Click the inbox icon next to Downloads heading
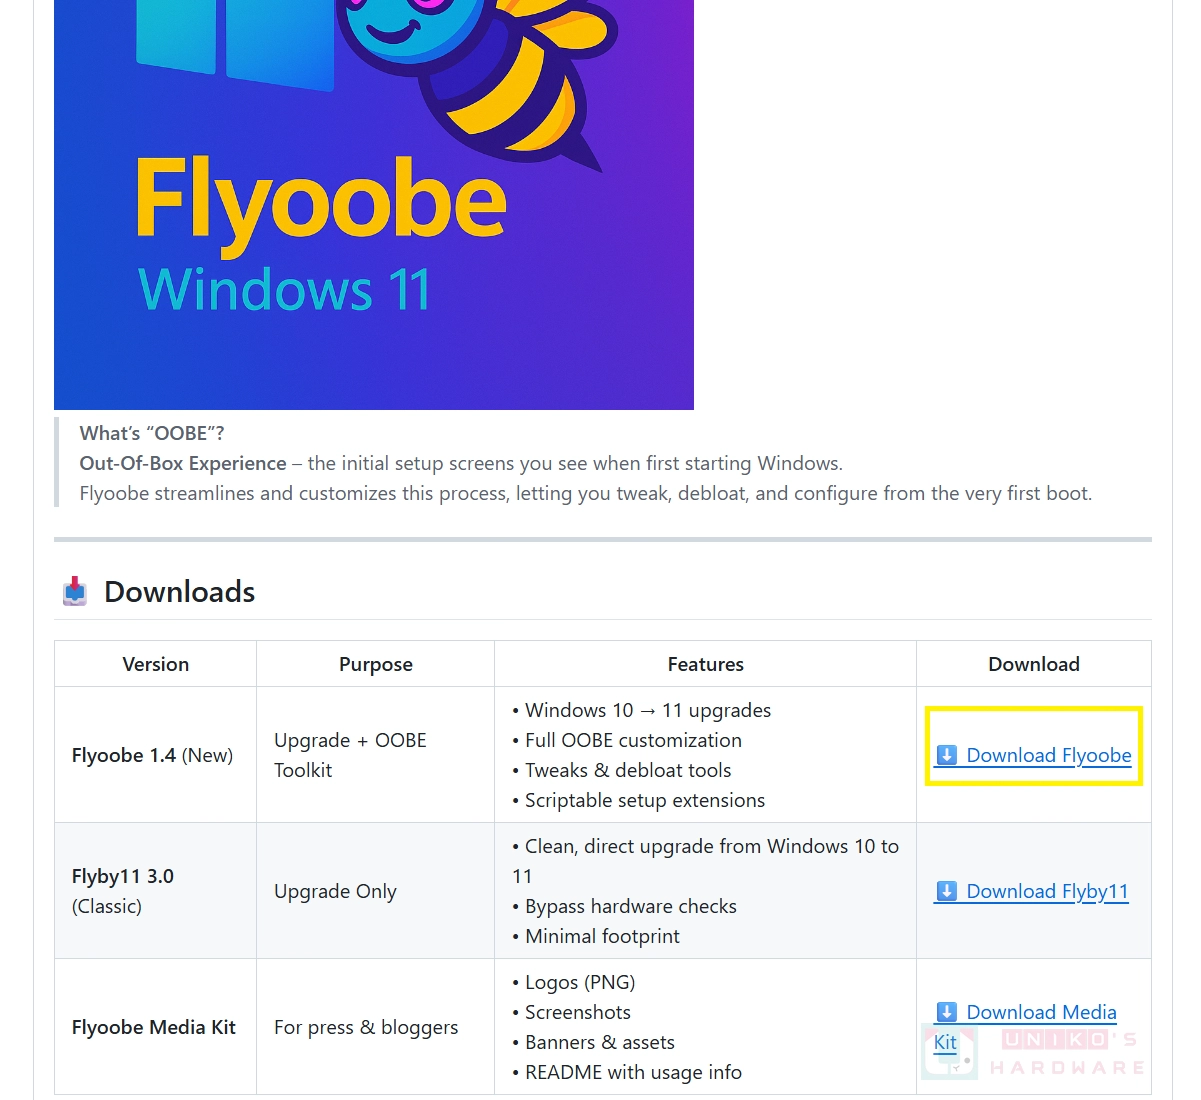The height and width of the screenshot is (1100, 1201). 75,592
